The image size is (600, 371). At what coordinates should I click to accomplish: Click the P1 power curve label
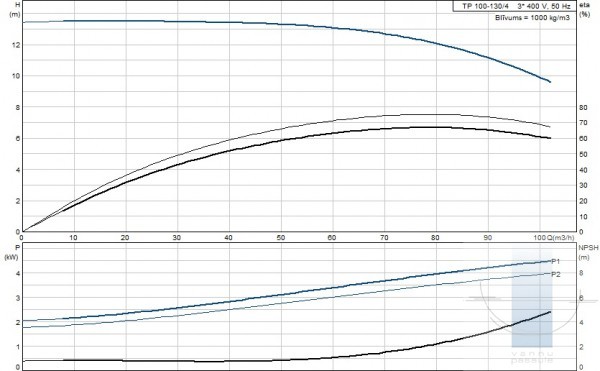556,262
